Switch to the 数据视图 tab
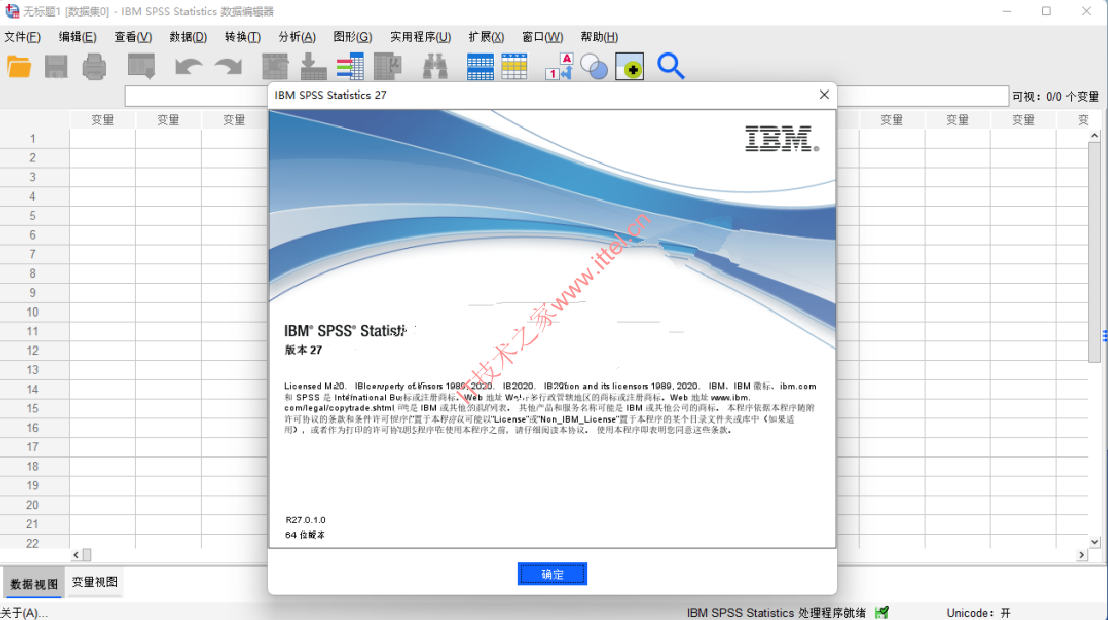This screenshot has width=1108, height=620. [34, 584]
